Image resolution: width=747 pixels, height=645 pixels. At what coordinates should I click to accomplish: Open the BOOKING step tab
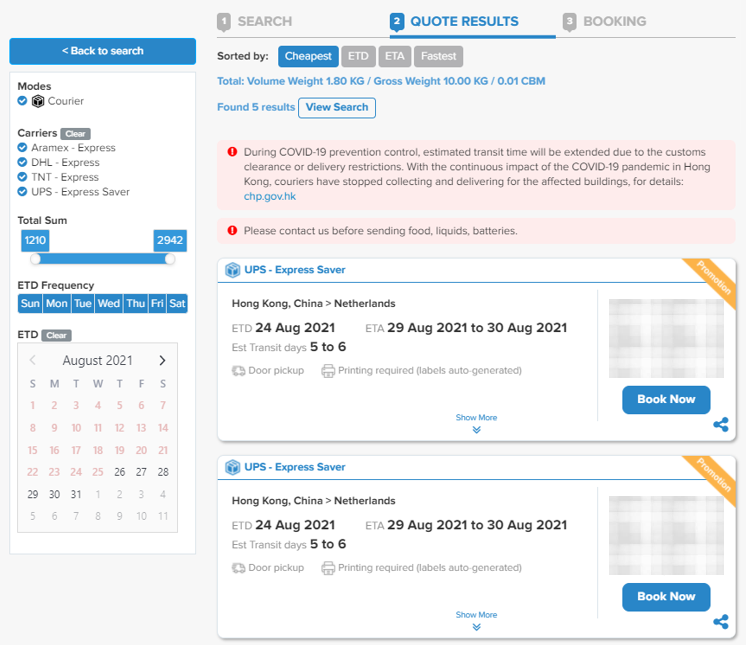(605, 21)
